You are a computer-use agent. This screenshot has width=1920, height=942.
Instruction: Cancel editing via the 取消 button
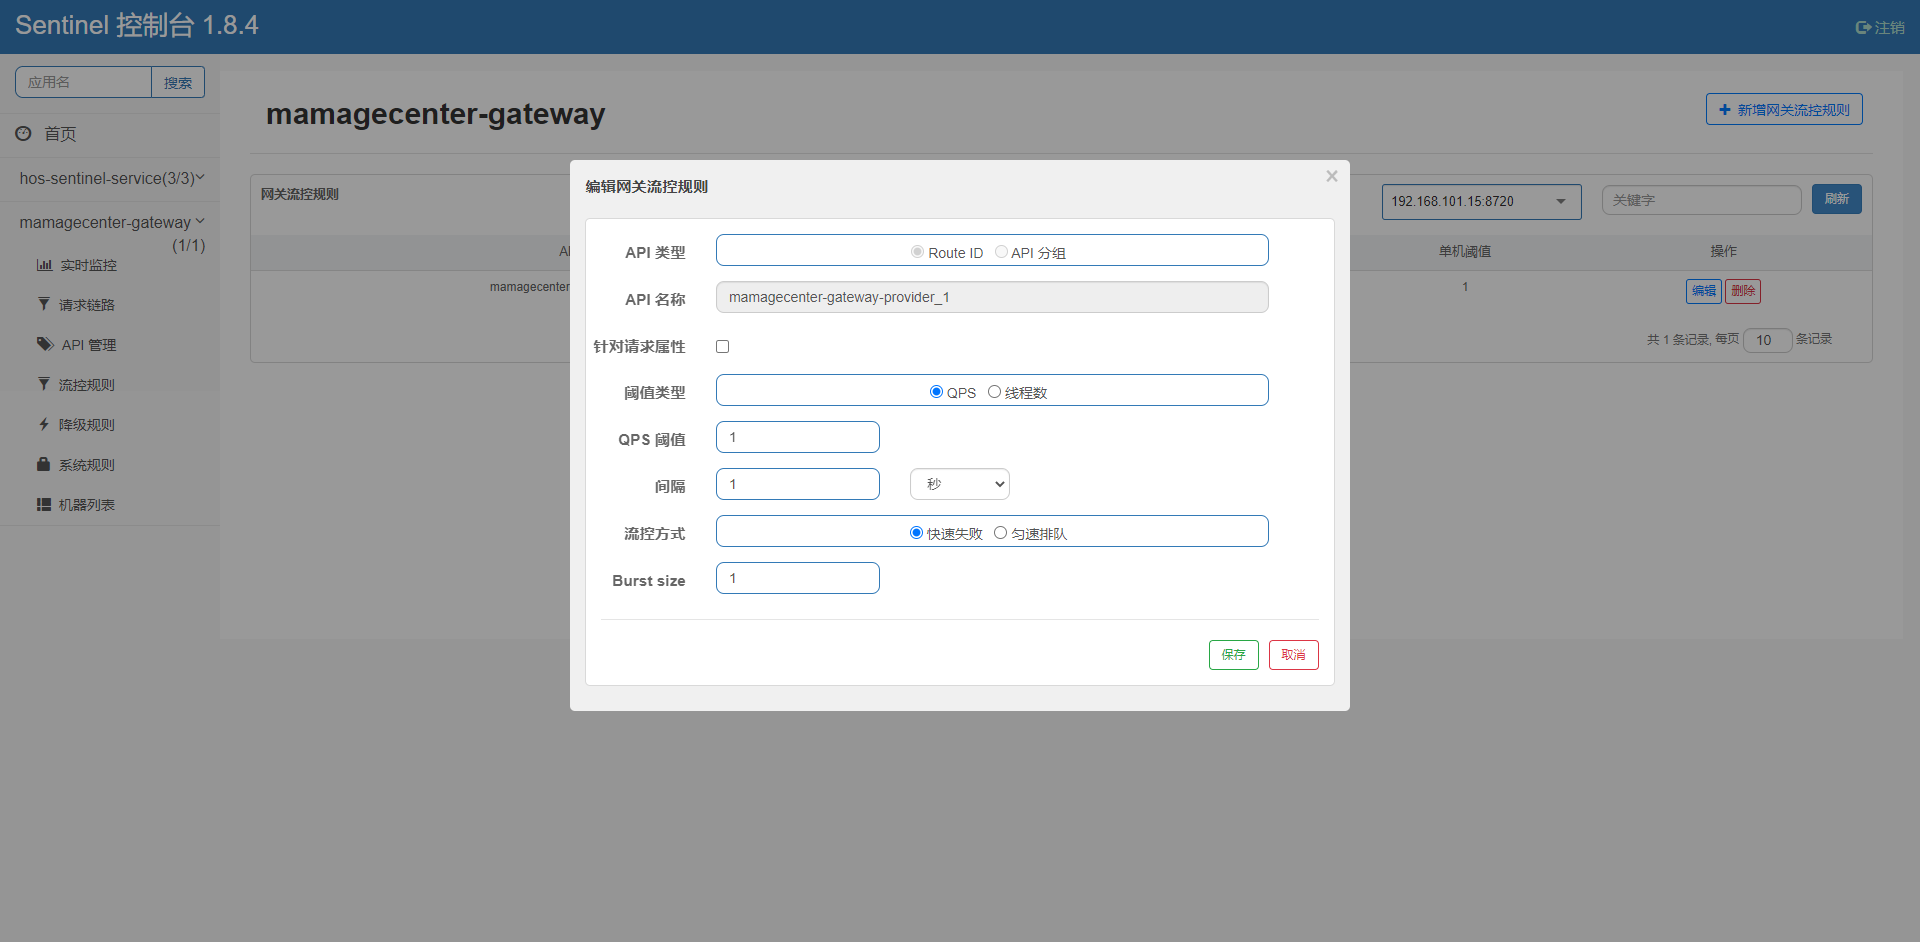pyautogui.click(x=1293, y=655)
